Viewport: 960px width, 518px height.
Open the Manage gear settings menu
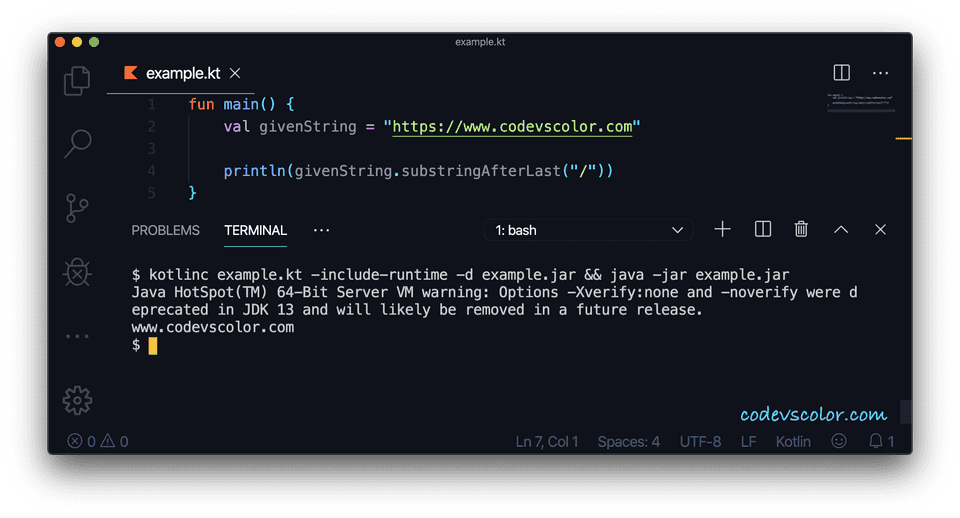(x=77, y=400)
